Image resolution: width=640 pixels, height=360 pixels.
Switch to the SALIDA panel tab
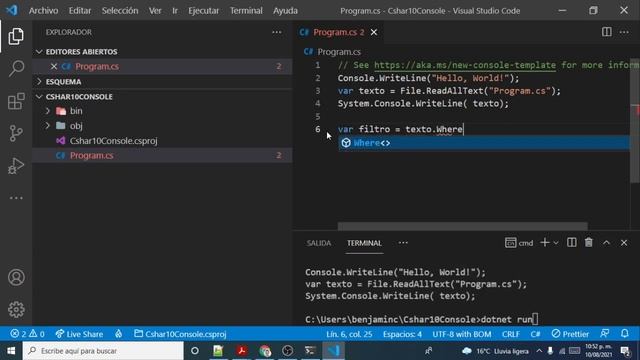pyautogui.click(x=319, y=243)
